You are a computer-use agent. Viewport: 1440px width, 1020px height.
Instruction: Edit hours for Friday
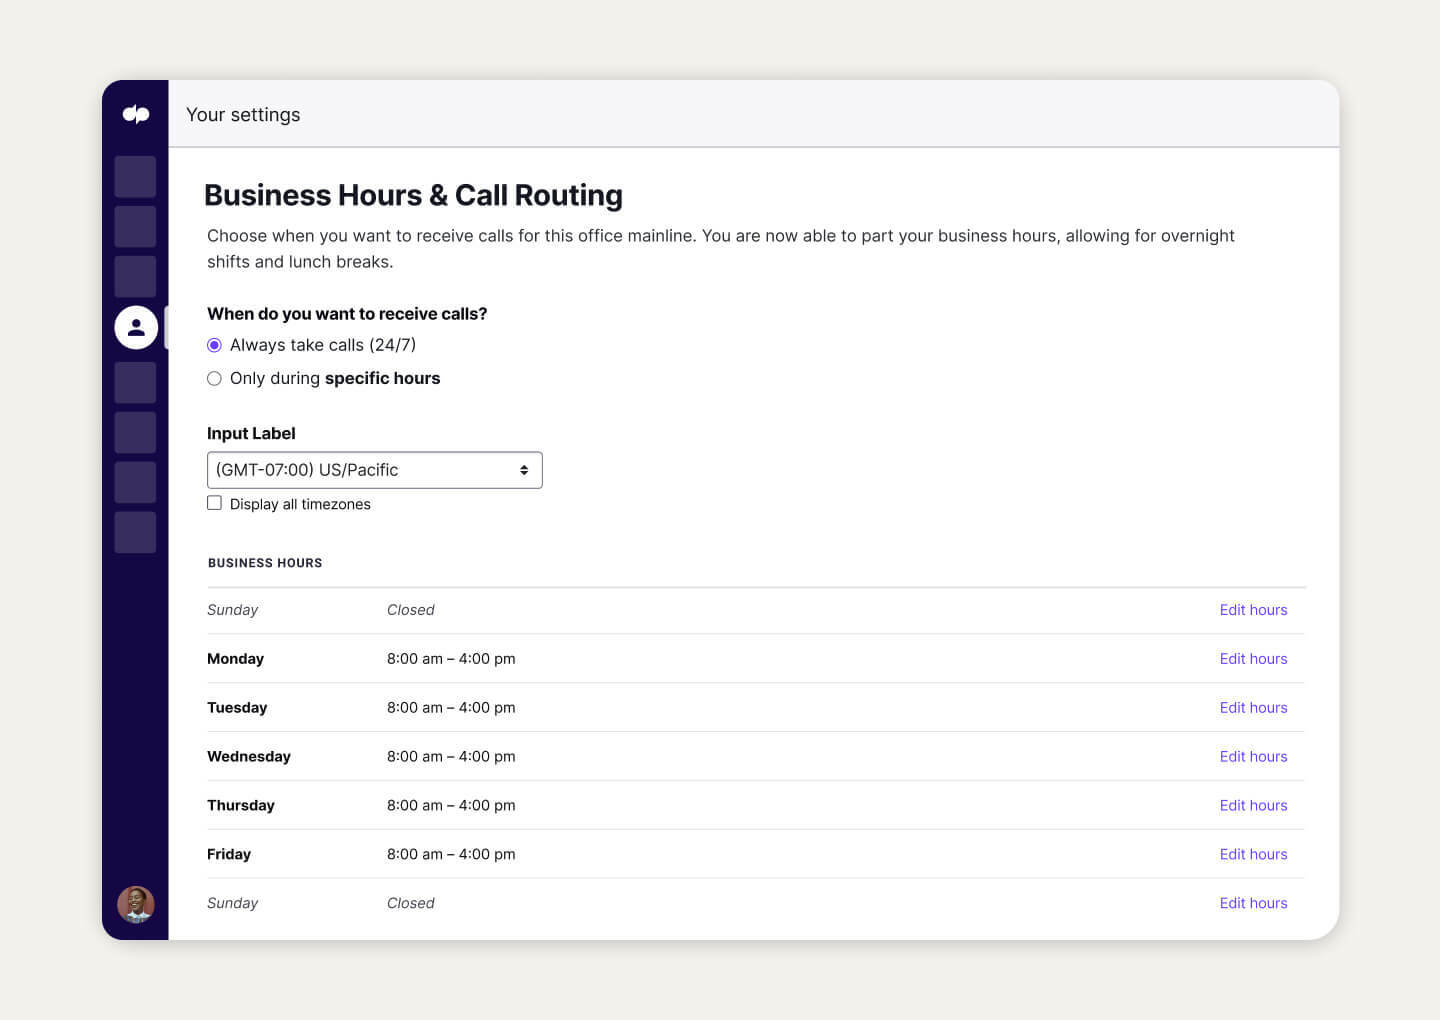coord(1253,855)
